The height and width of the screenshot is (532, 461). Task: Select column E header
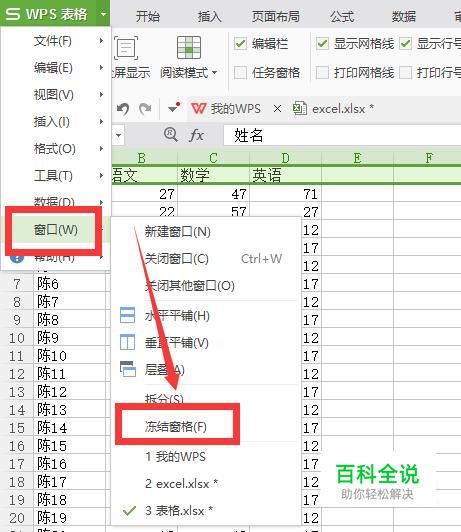point(357,158)
